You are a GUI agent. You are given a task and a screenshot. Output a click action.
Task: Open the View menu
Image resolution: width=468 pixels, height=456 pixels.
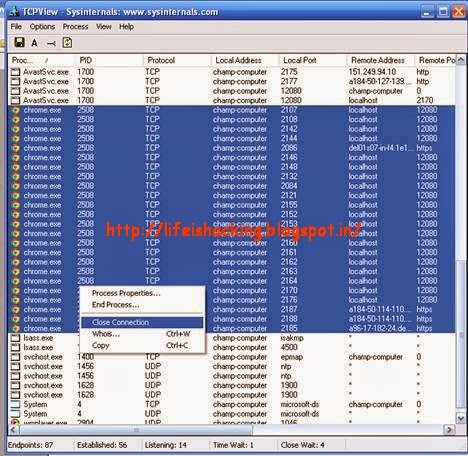coord(104,27)
